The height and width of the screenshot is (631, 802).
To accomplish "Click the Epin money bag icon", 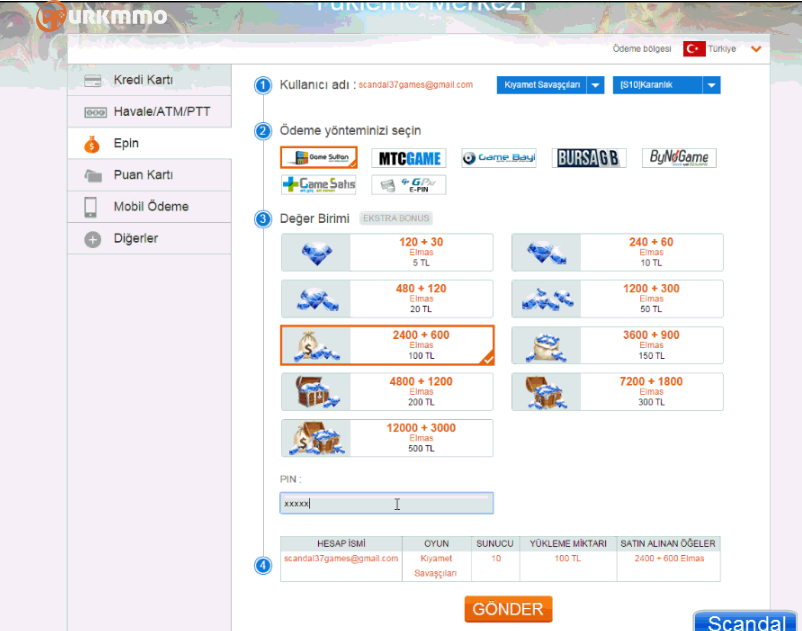I will (x=92, y=145).
